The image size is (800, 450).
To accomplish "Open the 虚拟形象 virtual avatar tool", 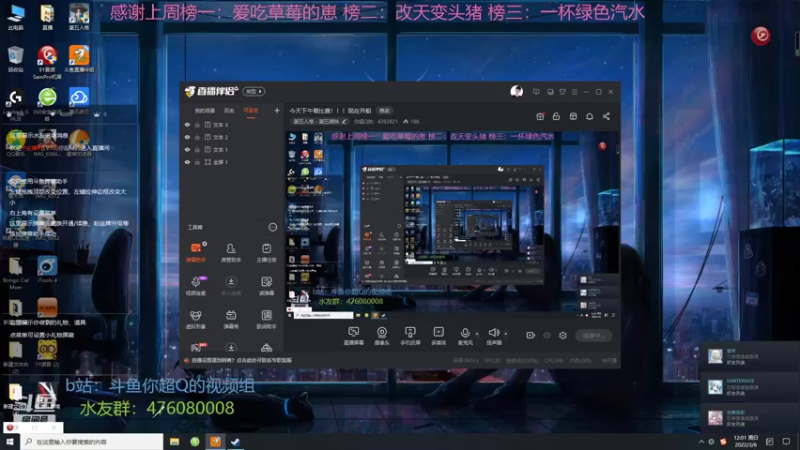I will click(196, 319).
